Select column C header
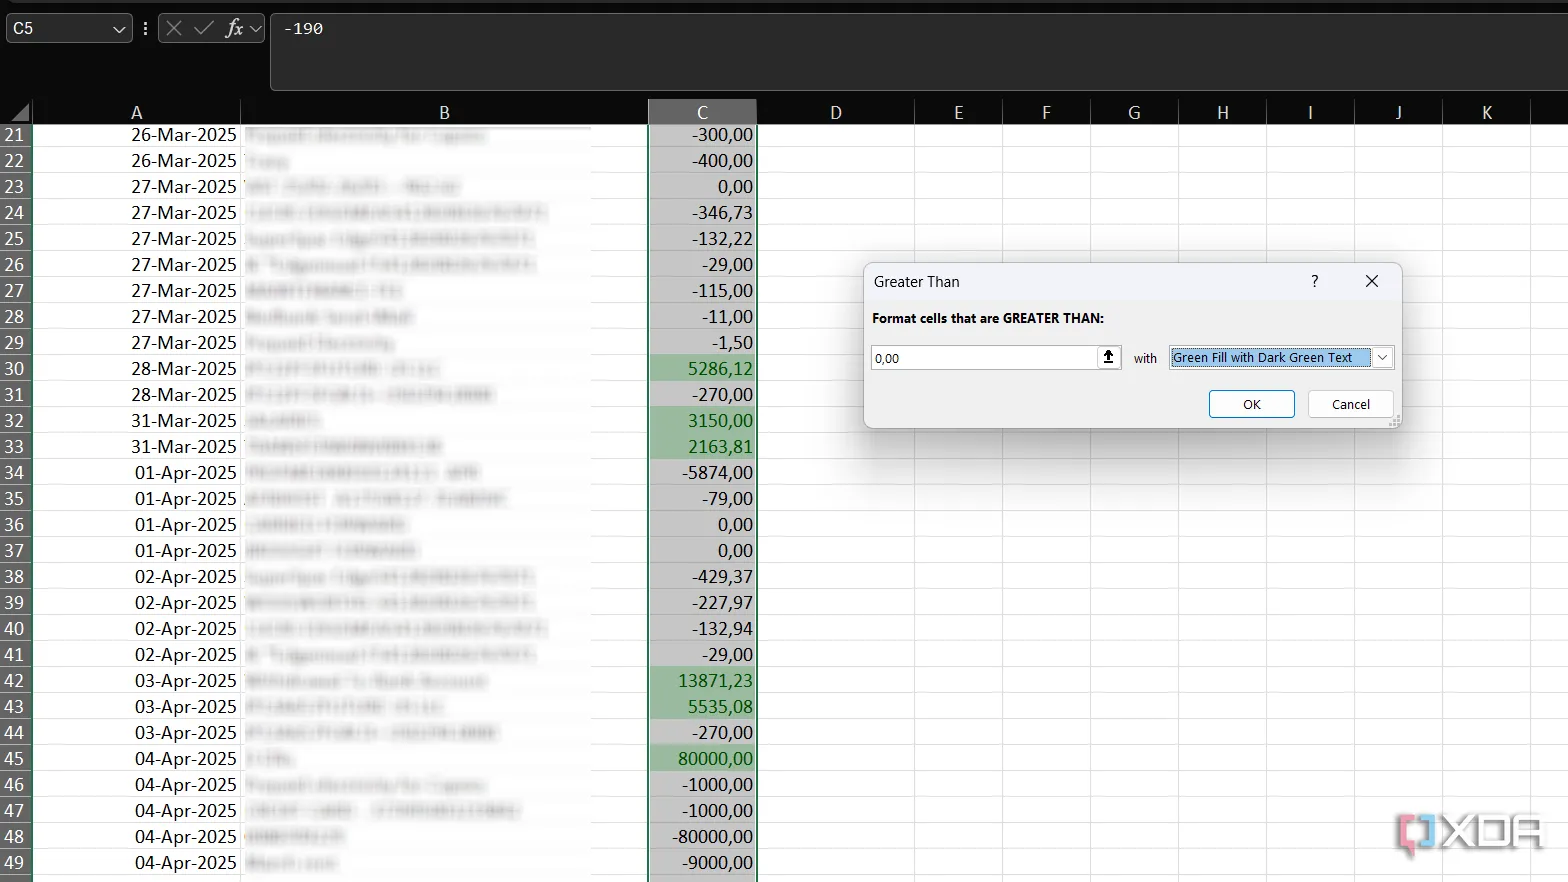The width and height of the screenshot is (1568, 882). click(x=702, y=112)
